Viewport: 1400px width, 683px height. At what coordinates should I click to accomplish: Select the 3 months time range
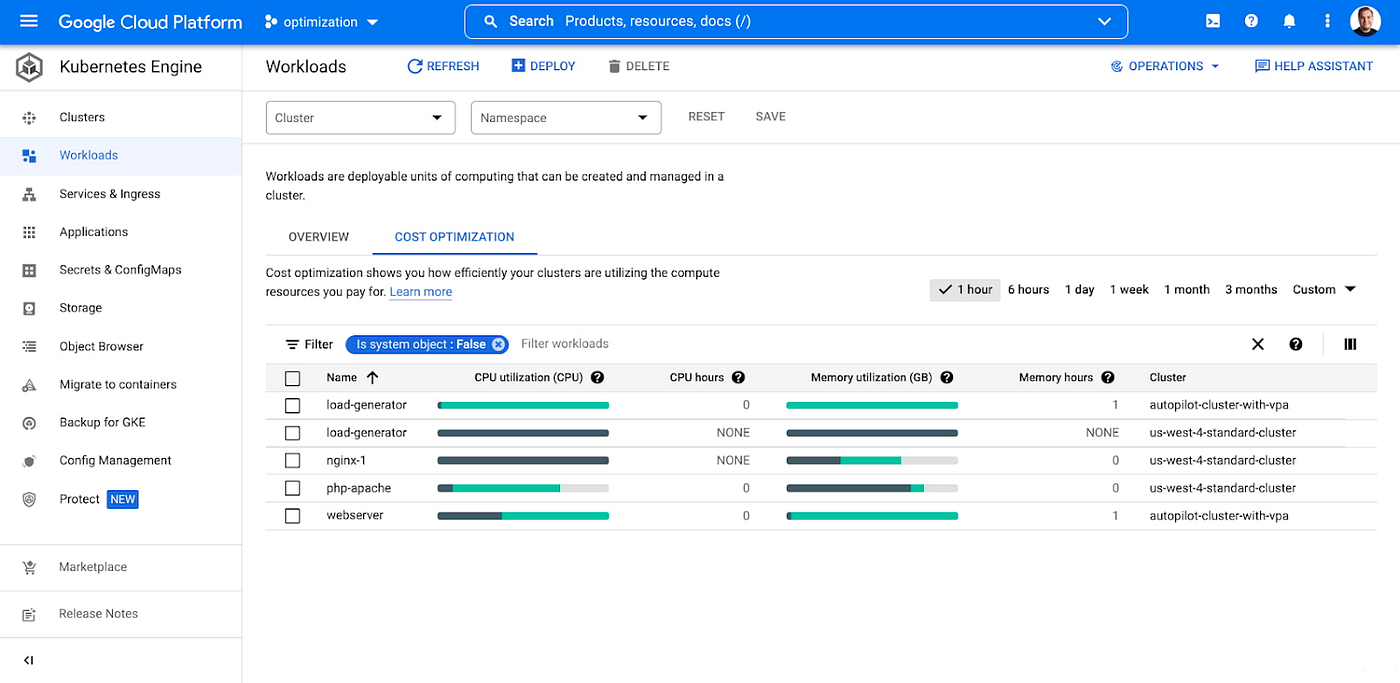(1251, 290)
